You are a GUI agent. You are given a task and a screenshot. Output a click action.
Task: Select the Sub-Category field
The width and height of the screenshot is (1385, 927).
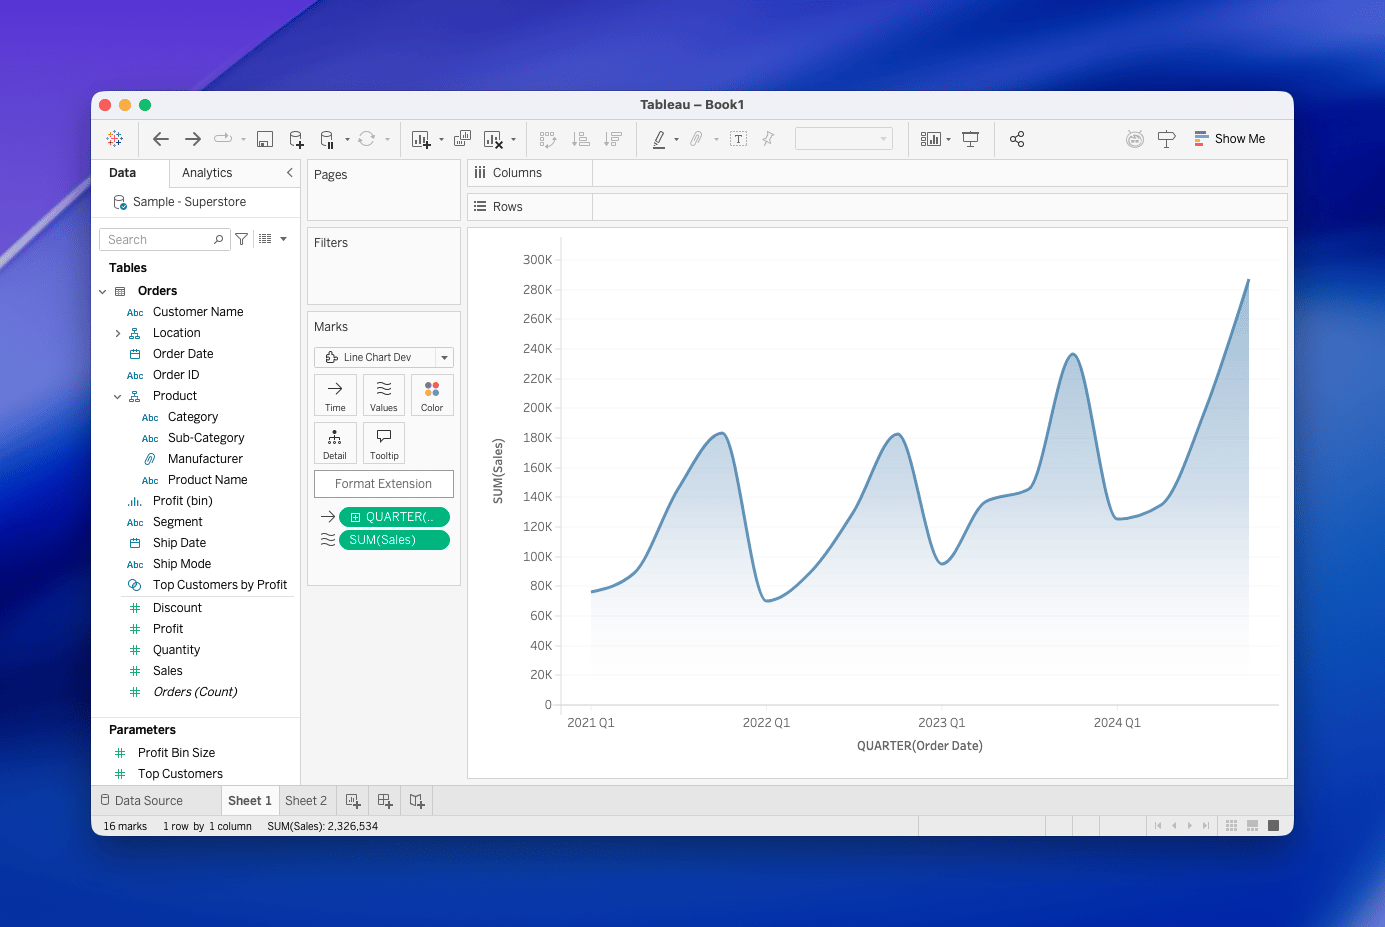(206, 438)
